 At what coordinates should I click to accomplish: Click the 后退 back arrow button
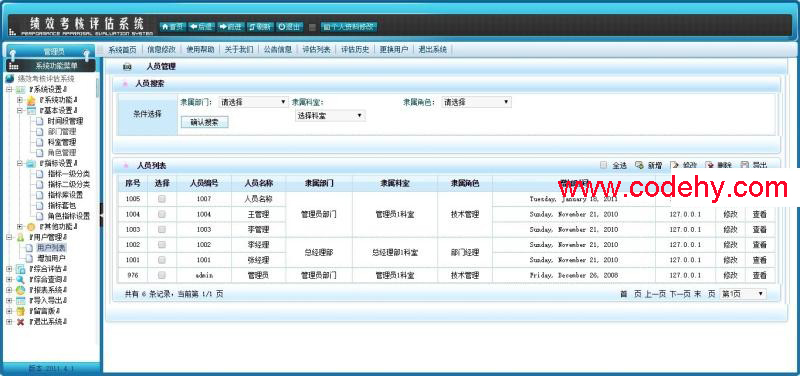201,27
